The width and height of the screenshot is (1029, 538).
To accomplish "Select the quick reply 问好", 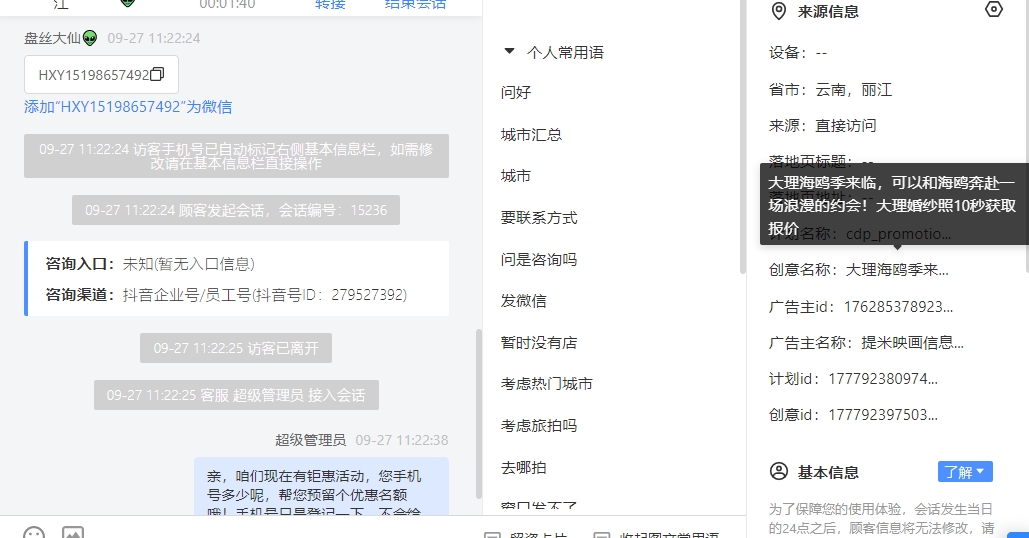I will [516, 93].
